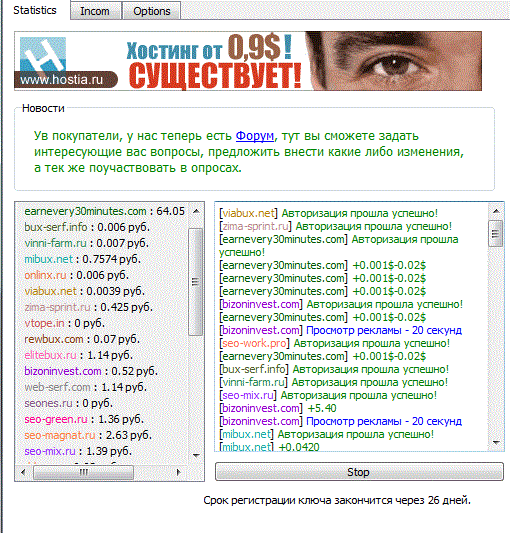The width and height of the screenshot is (510, 533).
Task: Click the key expiry notice about 26 дней
Action: (x=337, y=500)
